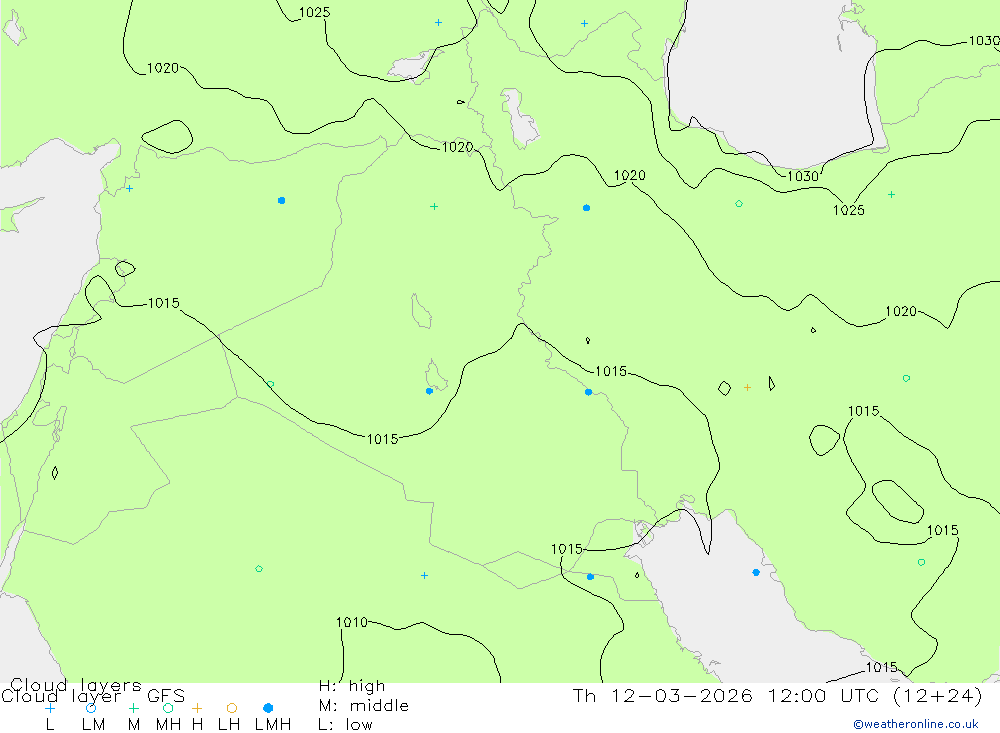Click the filled blue LMH legend dot

click(268, 708)
